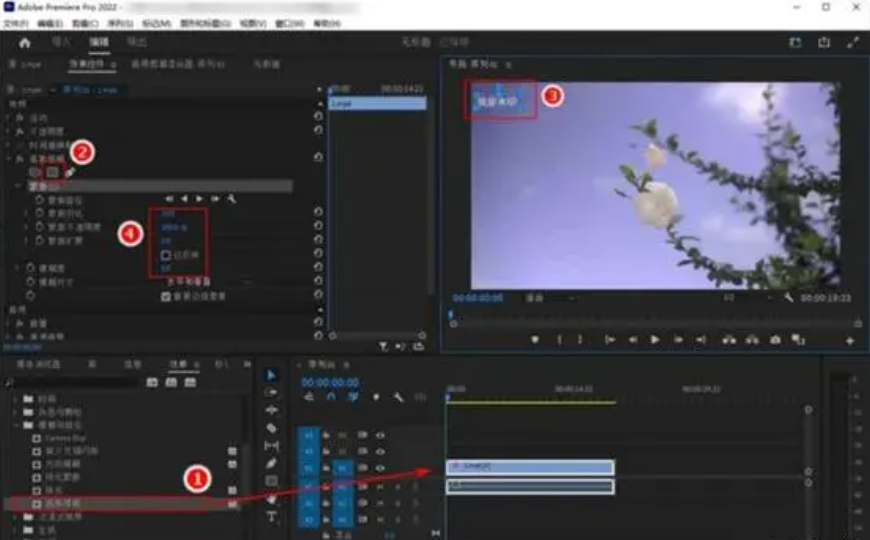Switch to the Import tab

pos(61,42)
